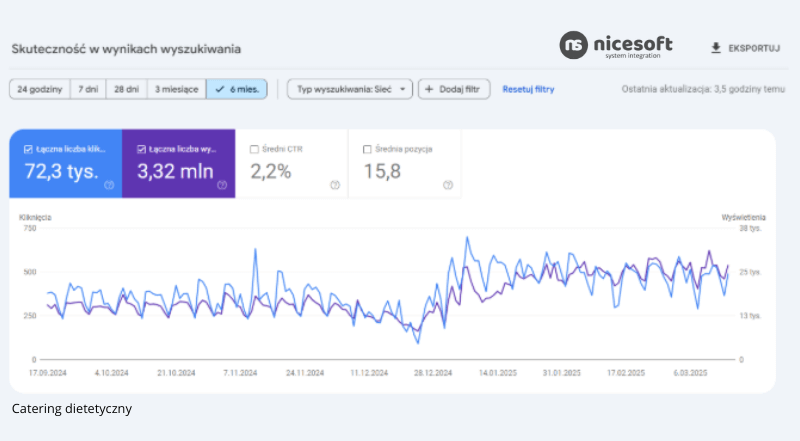
Task: Select the 3 miesiące date range
Action: click(175, 89)
